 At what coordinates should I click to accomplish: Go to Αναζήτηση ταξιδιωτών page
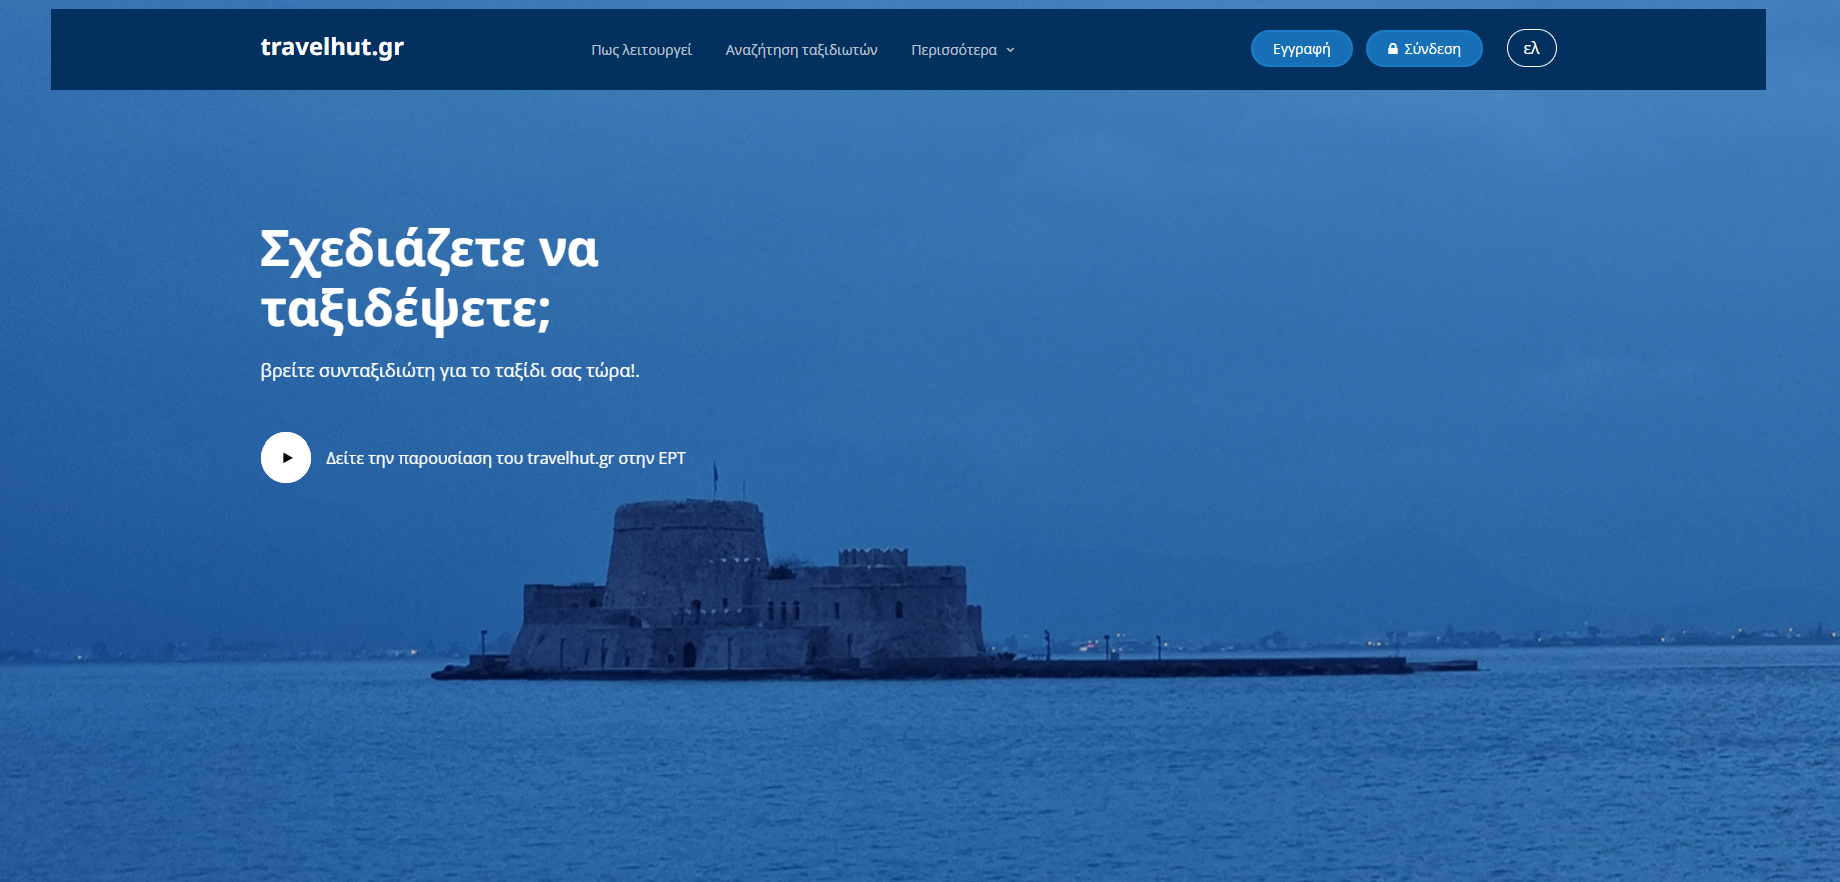click(x=801, y=50)
